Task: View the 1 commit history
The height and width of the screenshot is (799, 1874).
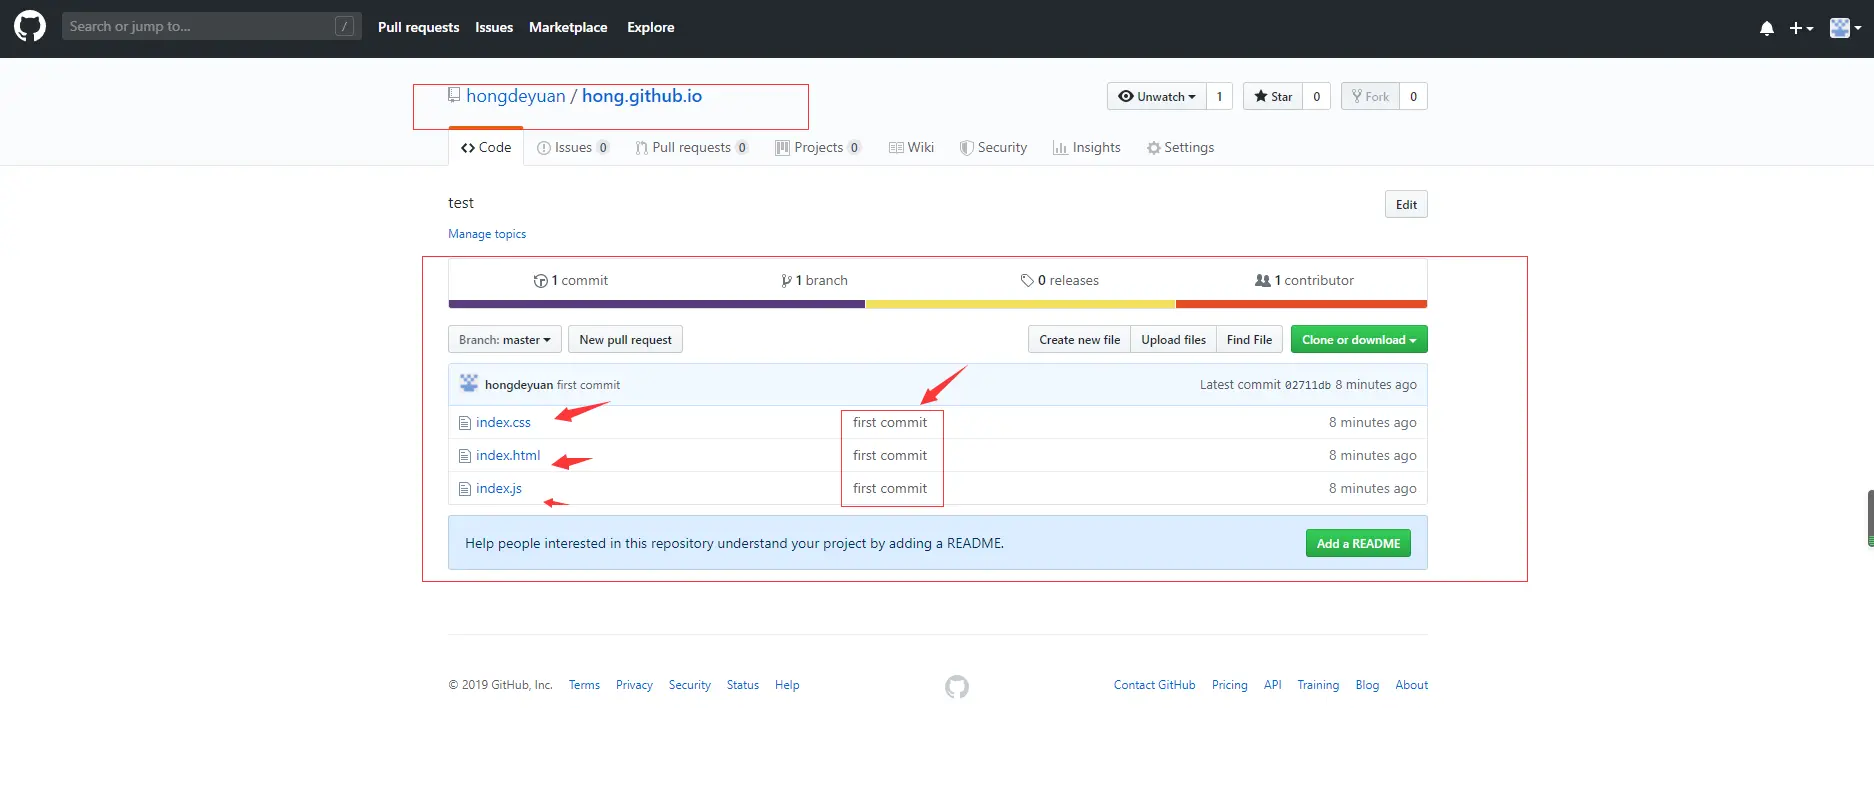Action: point(571,280)
